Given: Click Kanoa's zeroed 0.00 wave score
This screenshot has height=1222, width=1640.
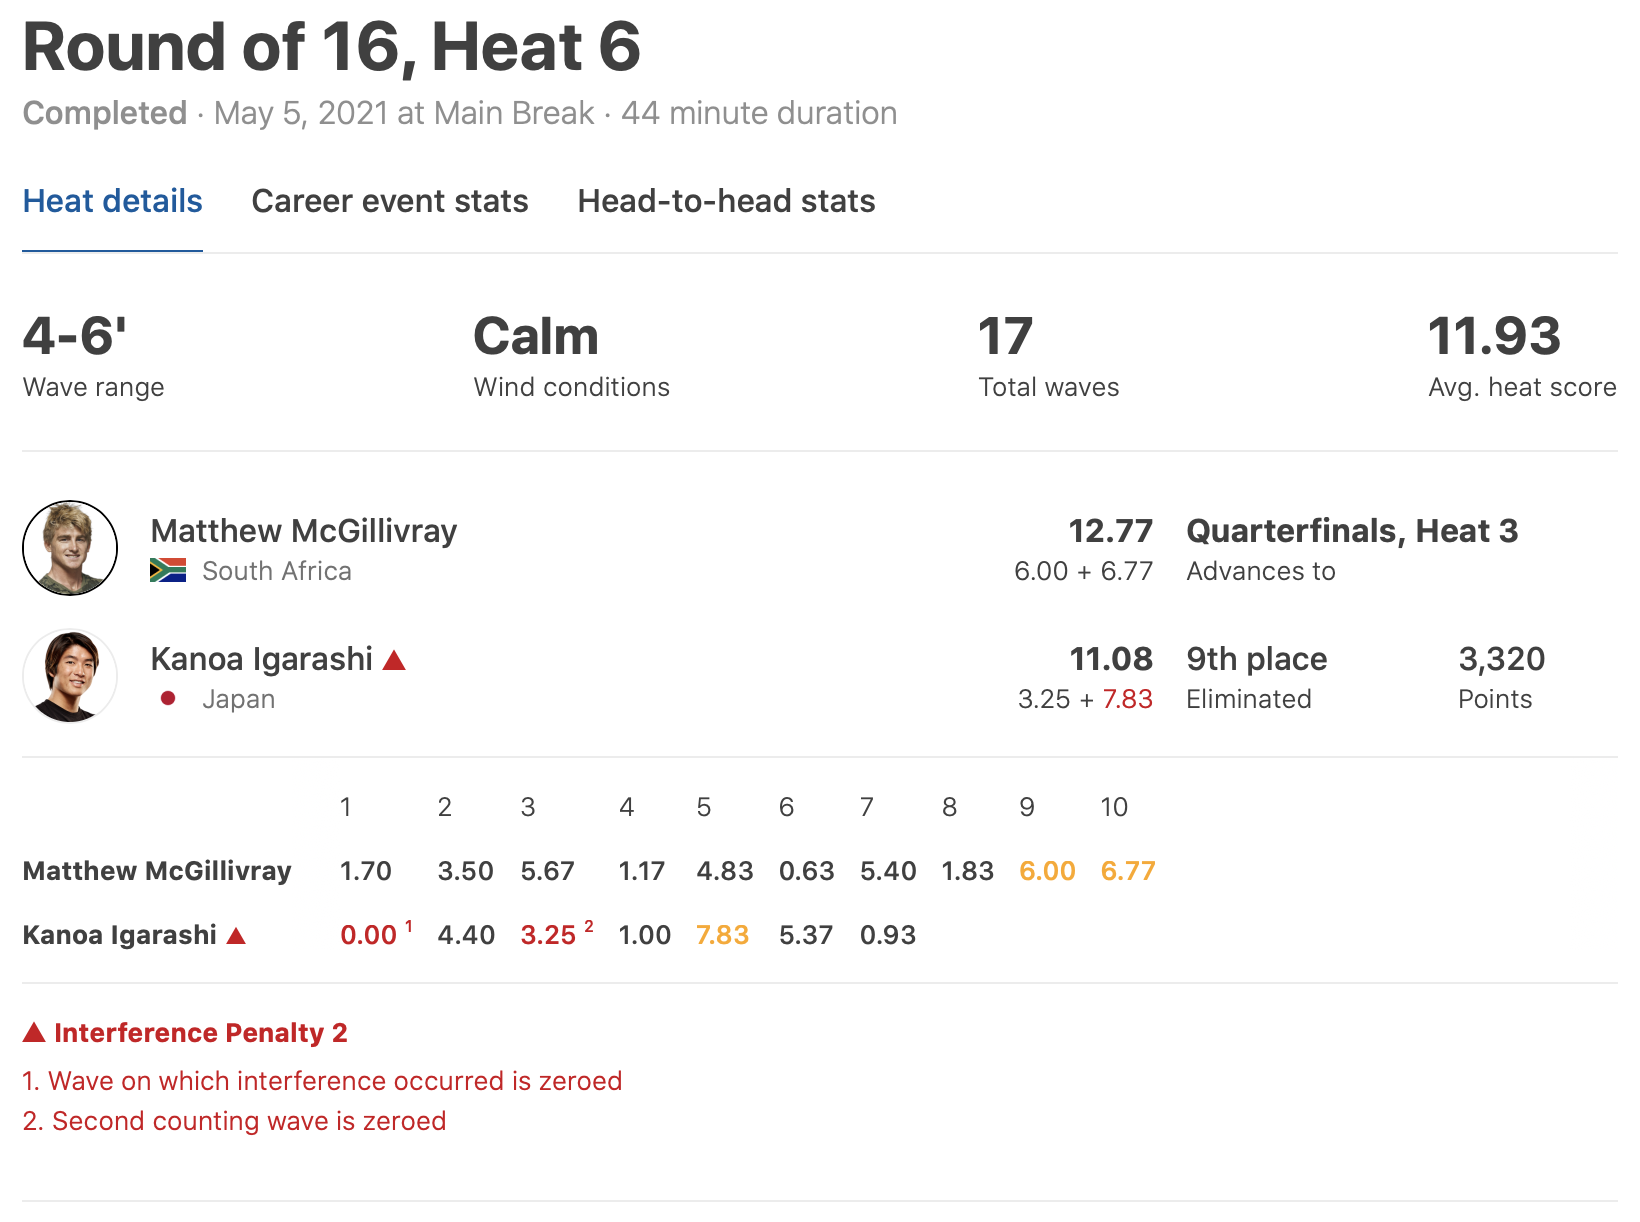Looking at the screenshot, I should [368, 935].
